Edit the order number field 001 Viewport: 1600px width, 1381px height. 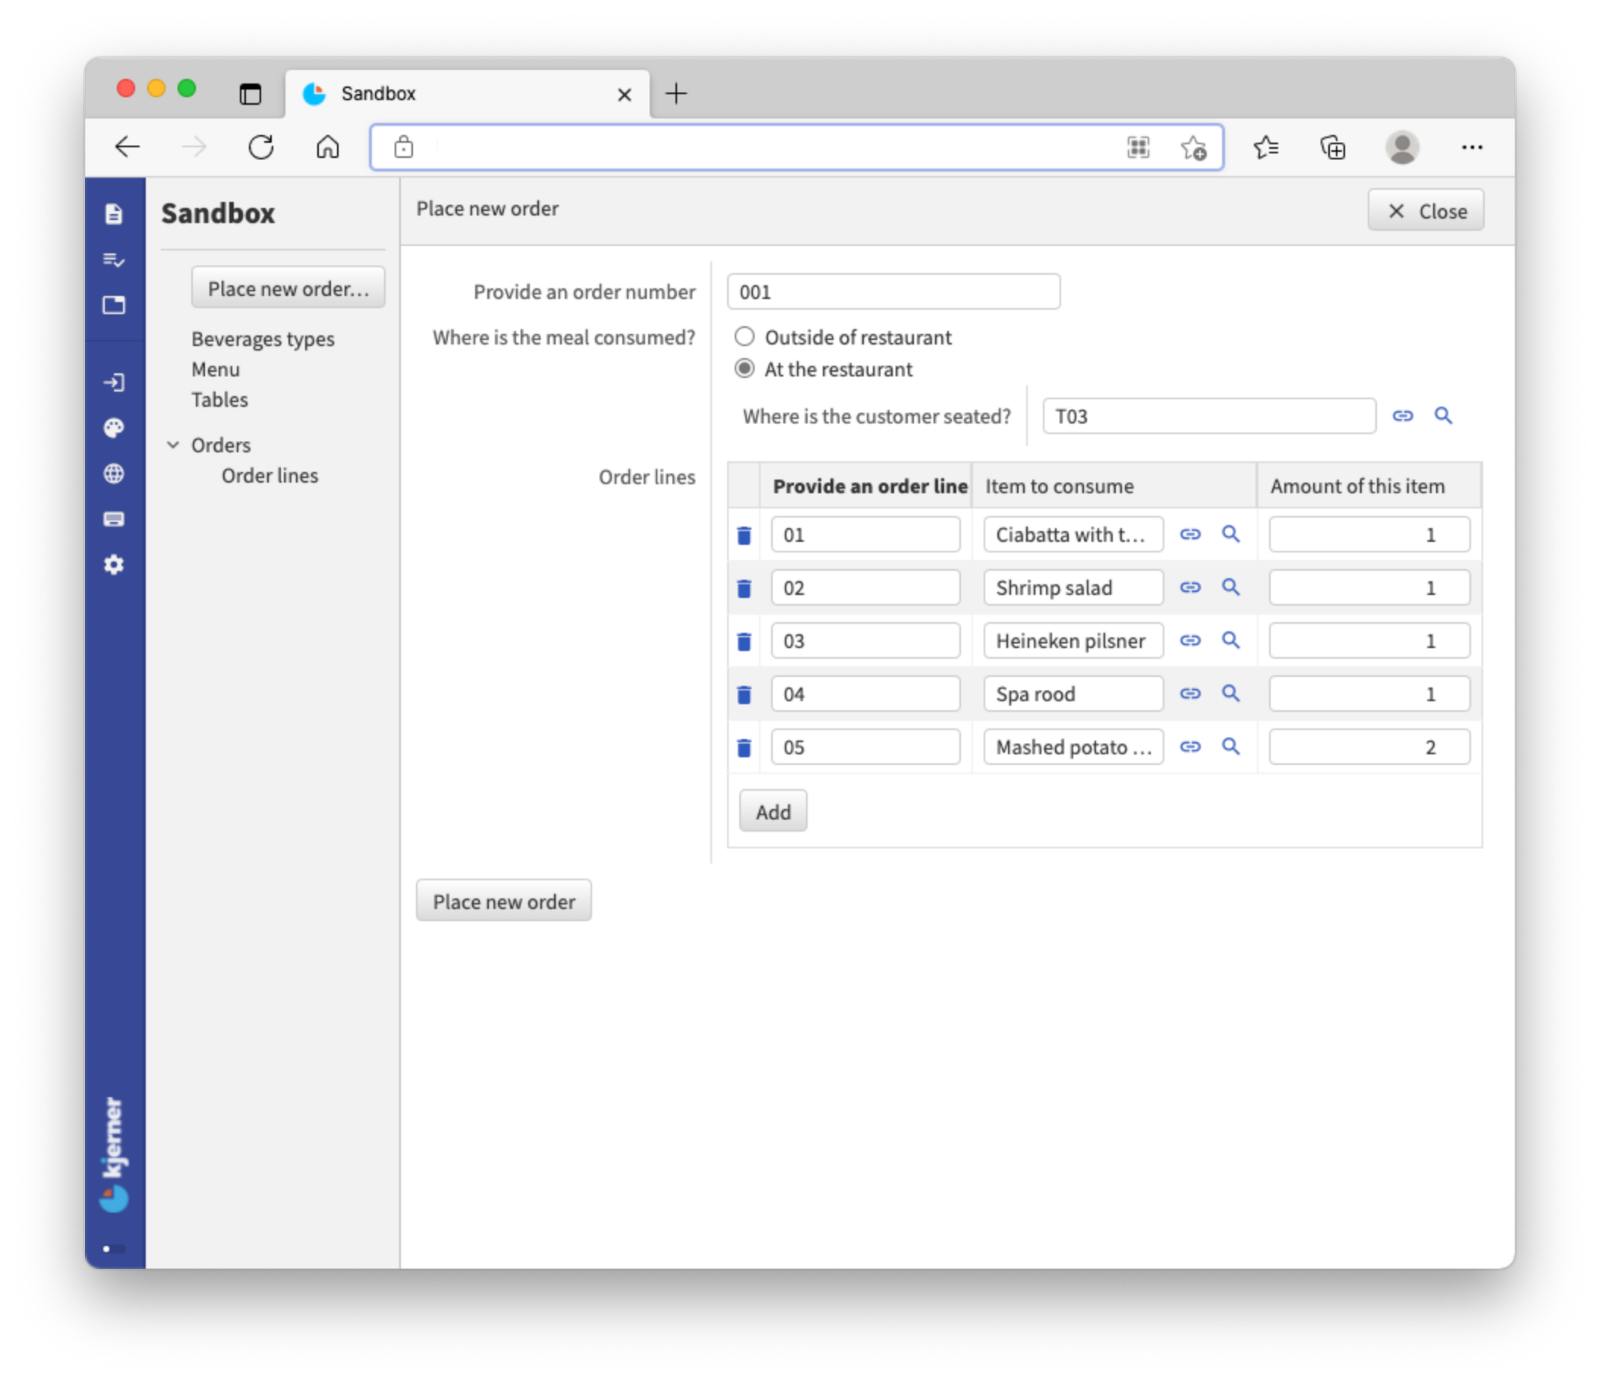pyautogui.click(x=894, y=292)
